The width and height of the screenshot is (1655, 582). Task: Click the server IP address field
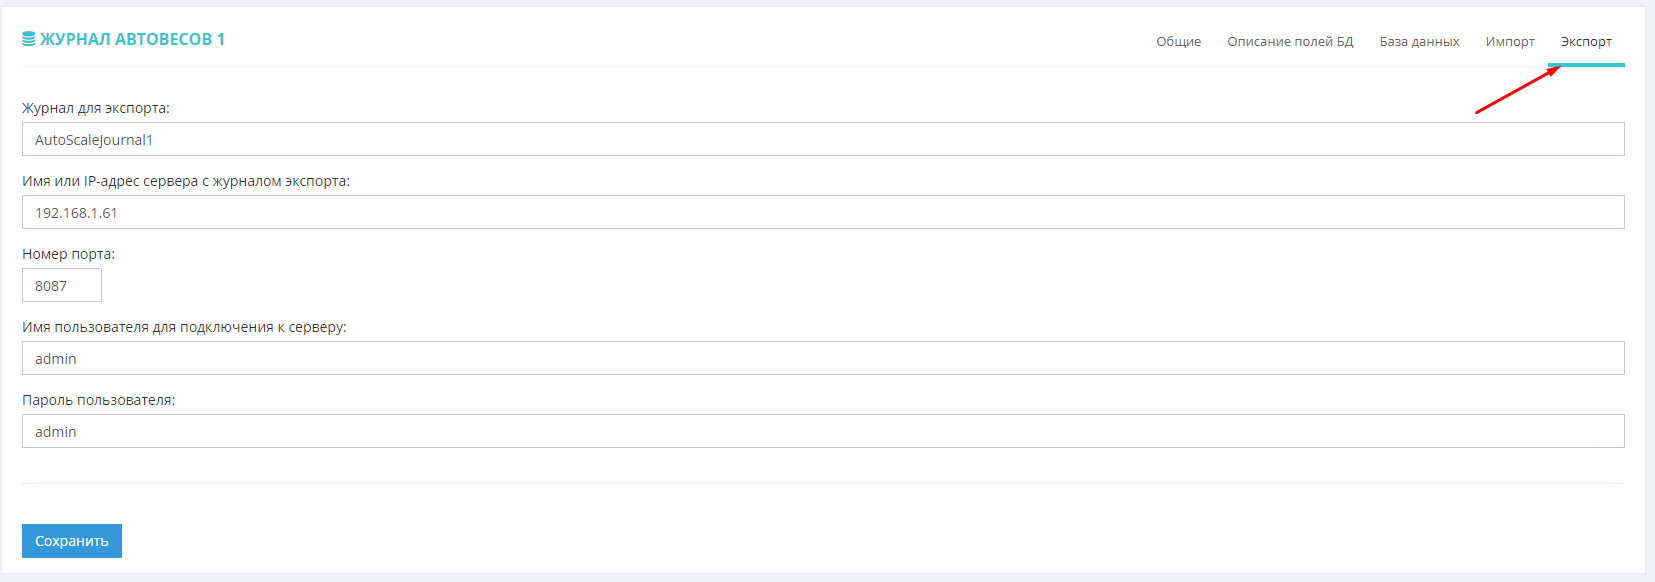pyautogui.click(x=822, y=212)
